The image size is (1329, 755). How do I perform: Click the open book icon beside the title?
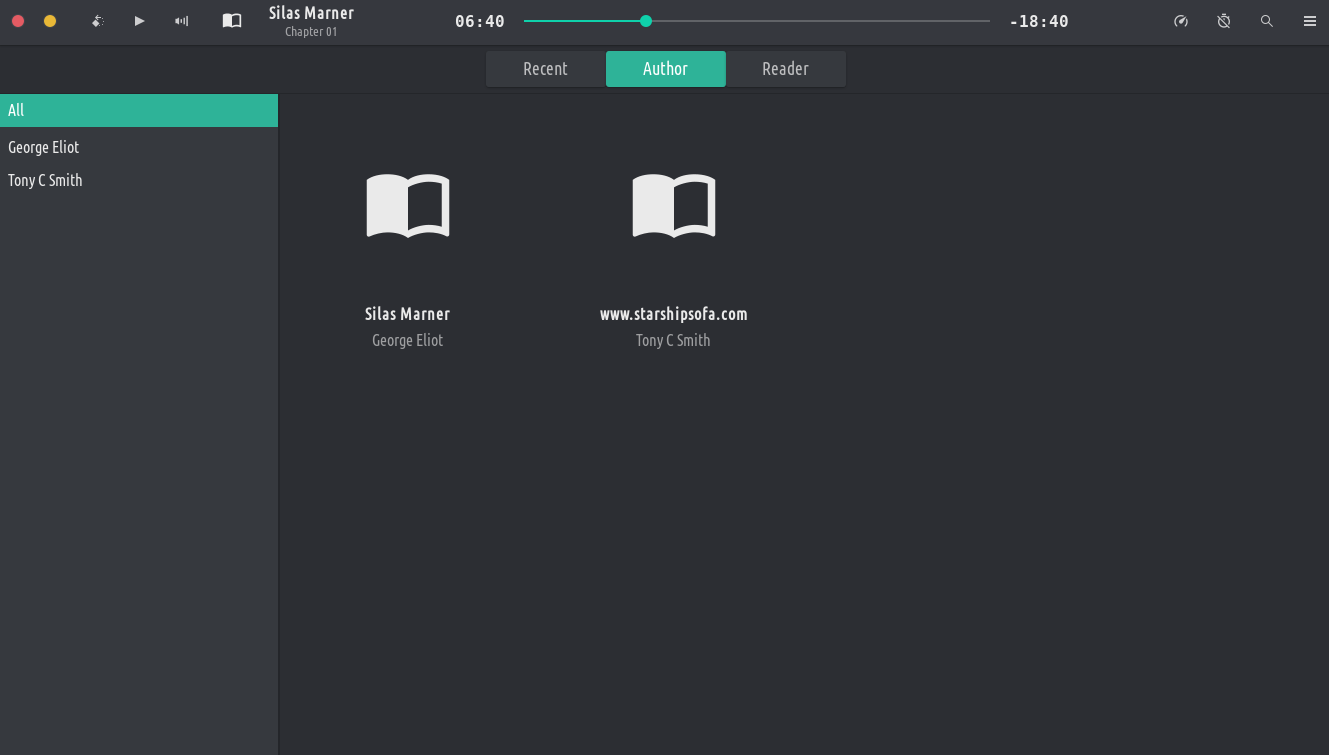(232, 21)
